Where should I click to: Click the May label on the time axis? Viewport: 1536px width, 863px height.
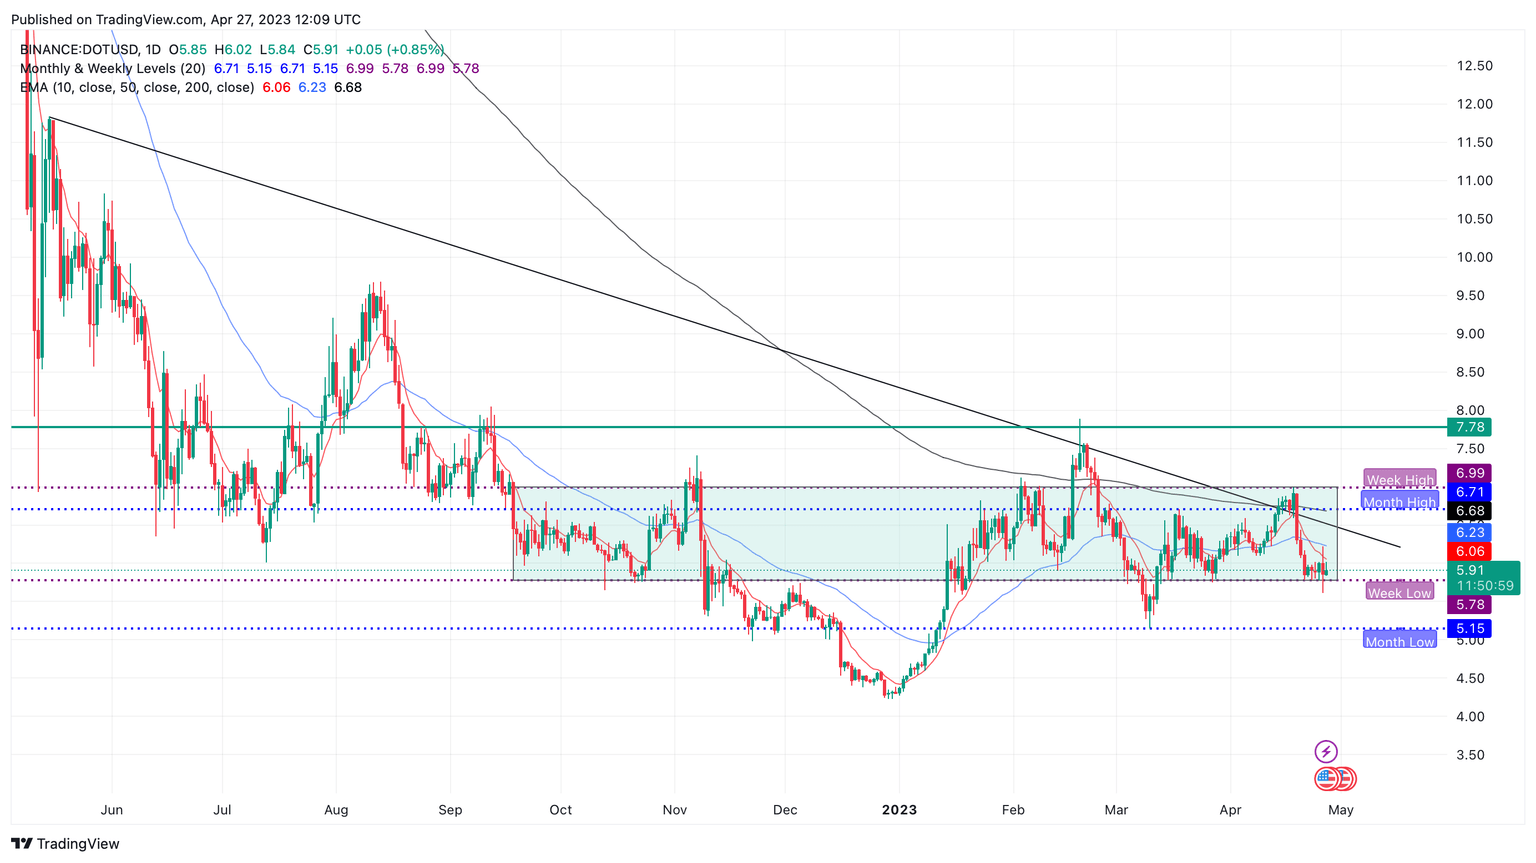(1340, 810)
